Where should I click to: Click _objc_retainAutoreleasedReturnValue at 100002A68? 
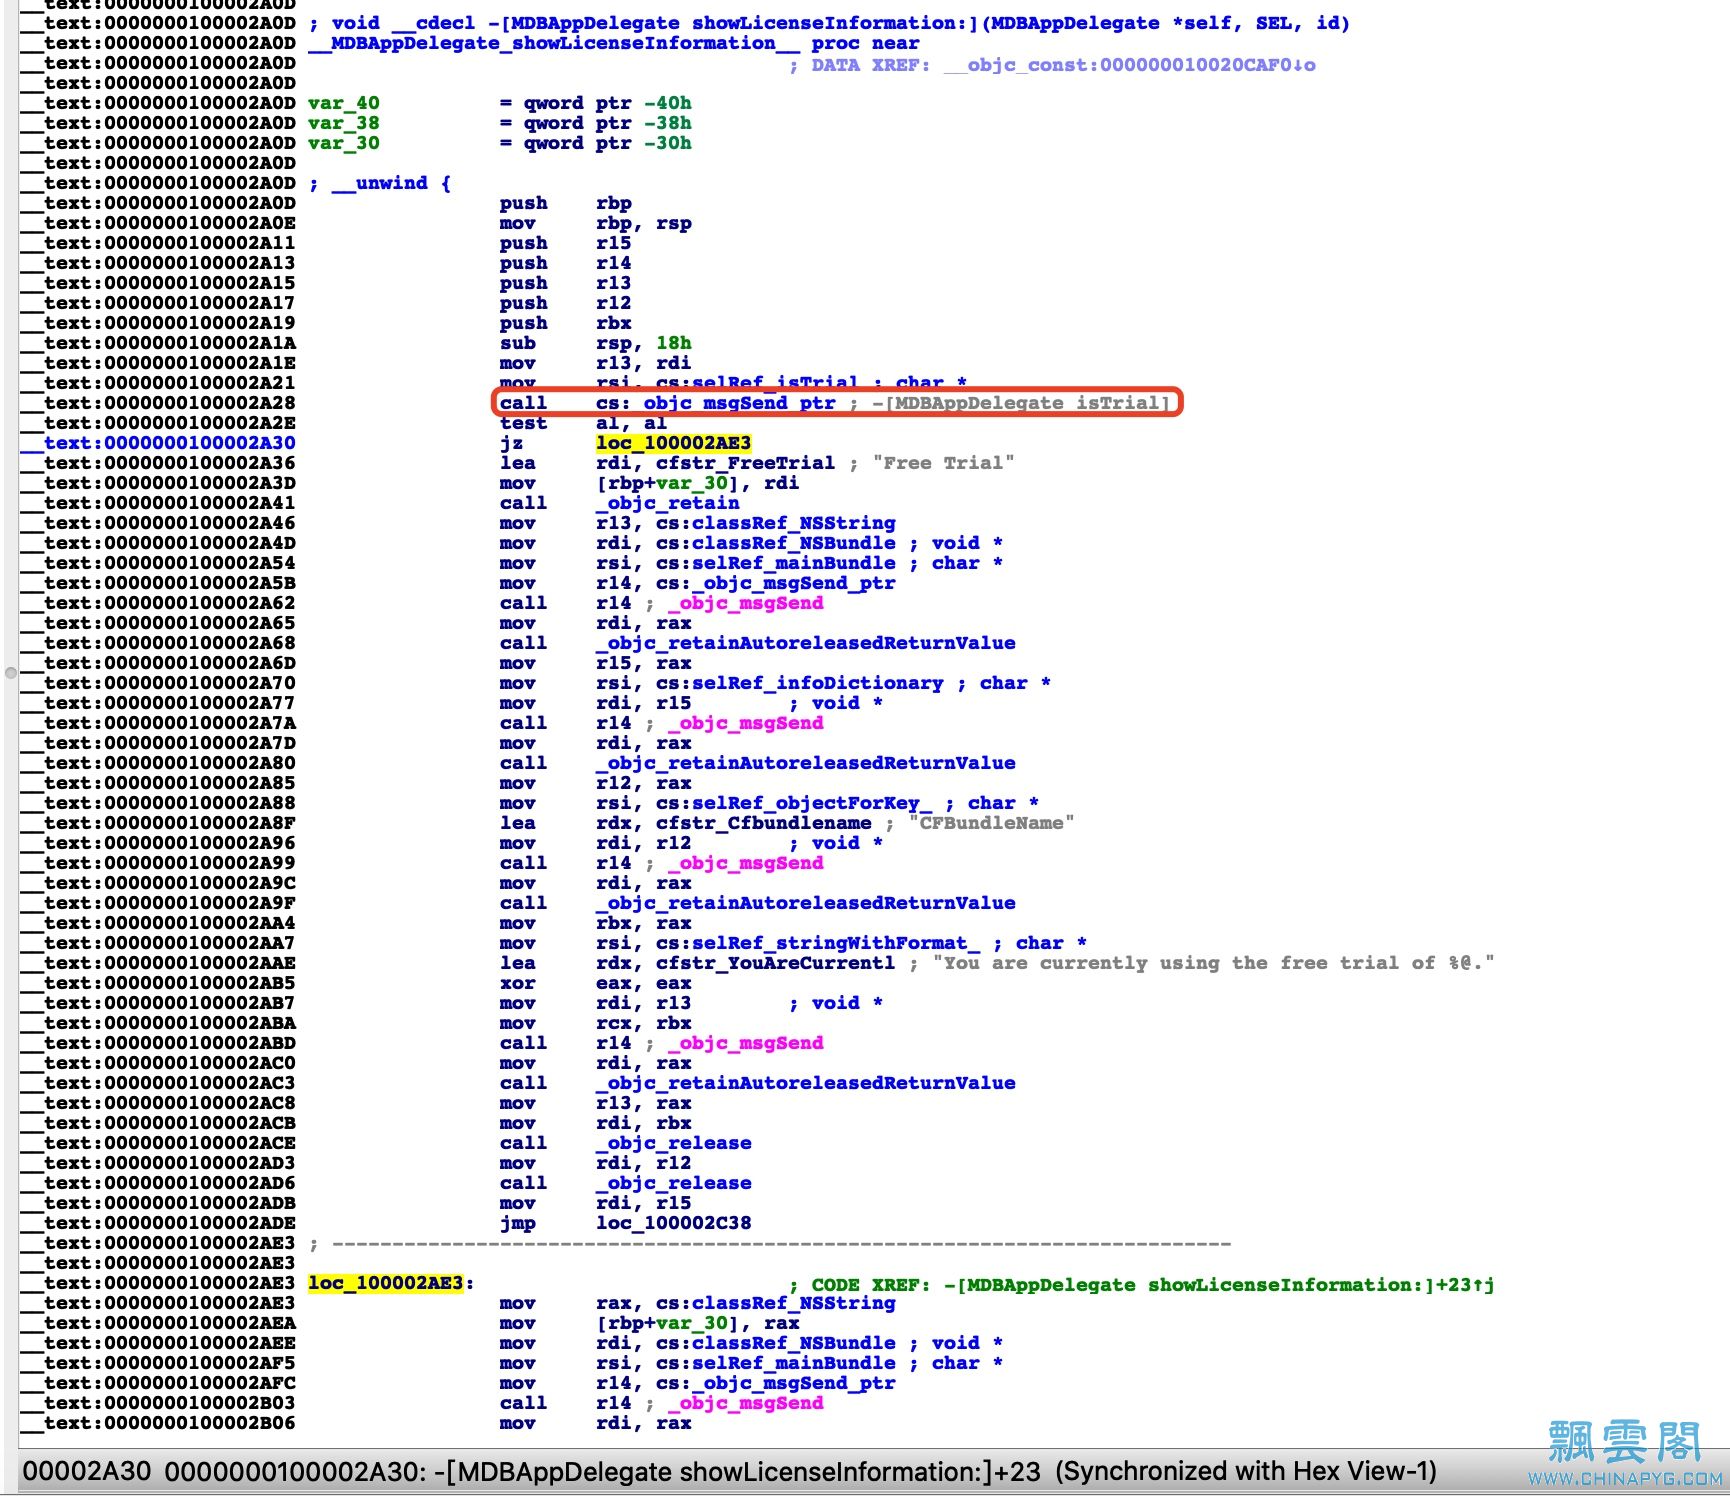(805, 643)
